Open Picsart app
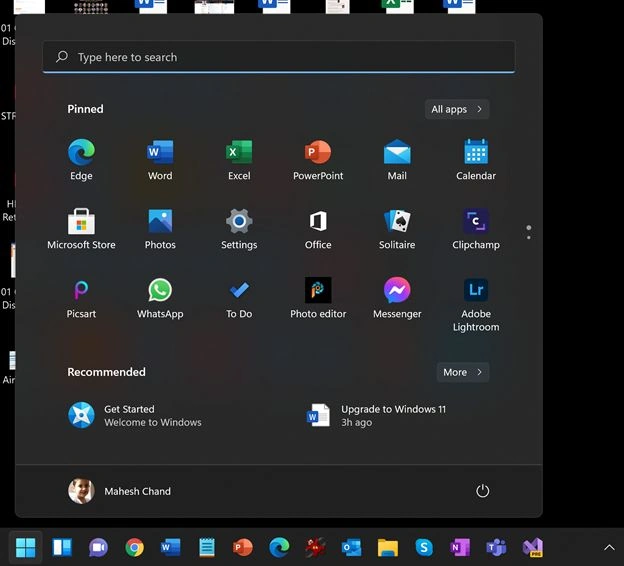This screenshot has width=624, height=566. pyautogui.click(x=81, y=298)
